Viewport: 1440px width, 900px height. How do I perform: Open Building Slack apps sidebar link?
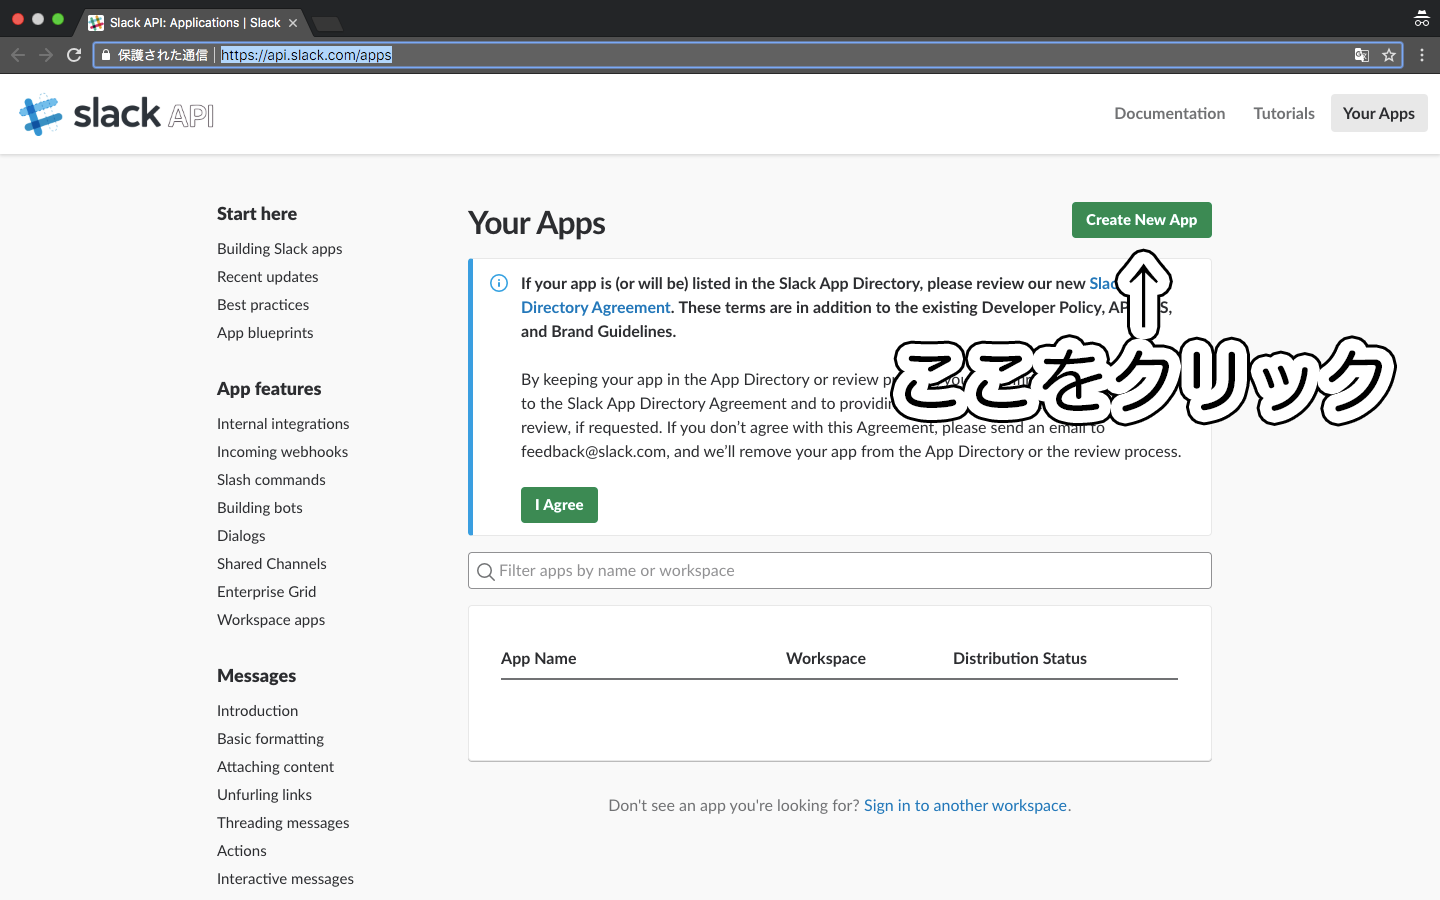280,249
